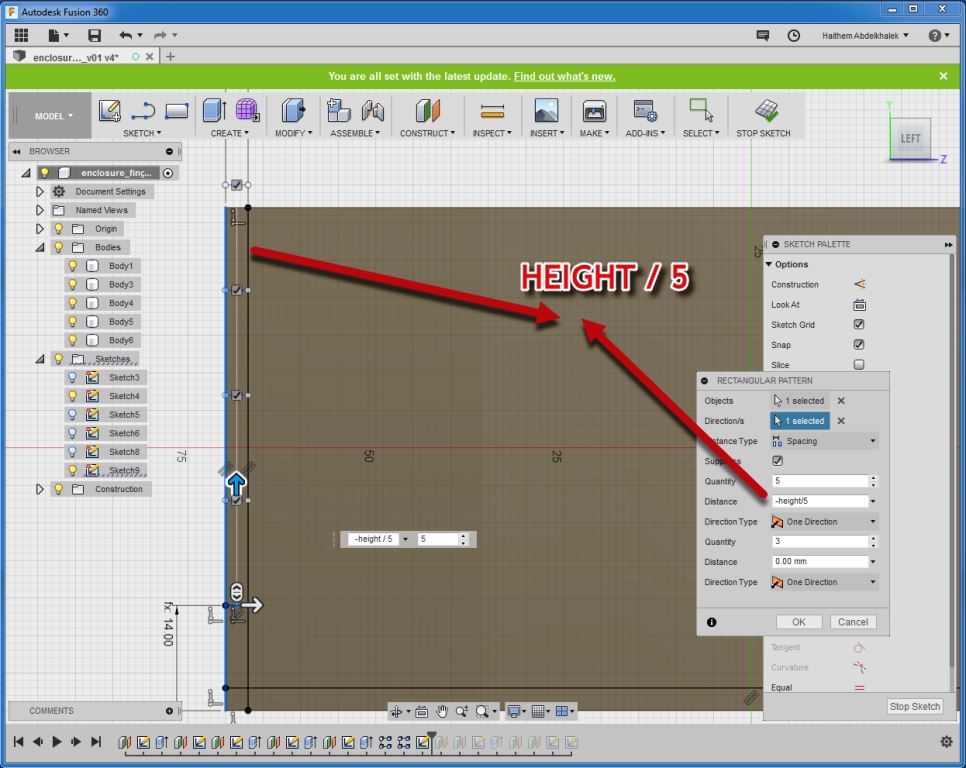Open timeline settings gear icon
The image size is (966, 768).
[946, 742]
